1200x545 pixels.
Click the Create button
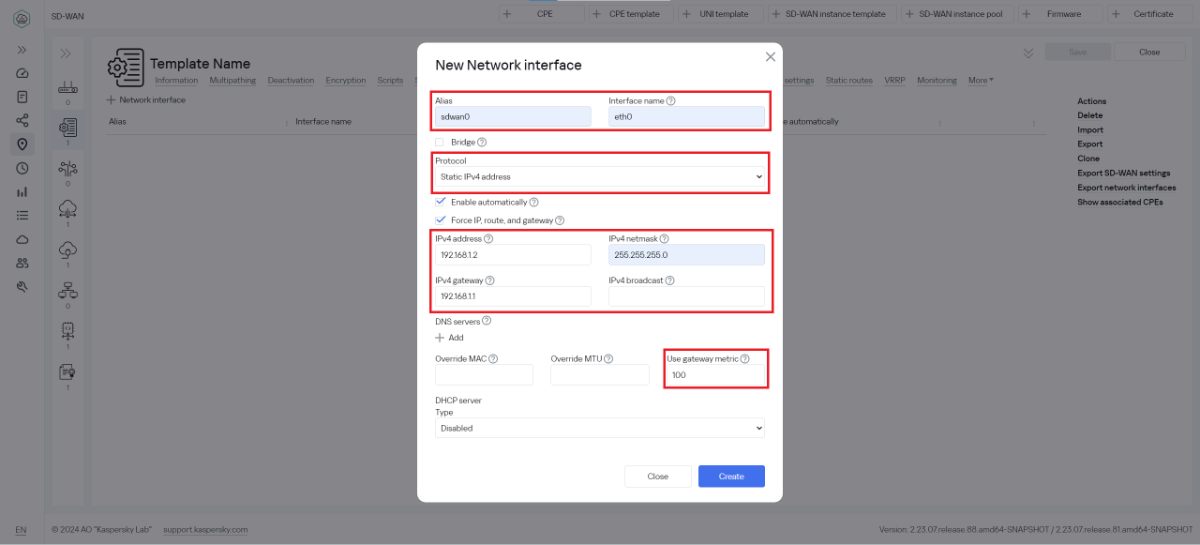tap(731, 476)
